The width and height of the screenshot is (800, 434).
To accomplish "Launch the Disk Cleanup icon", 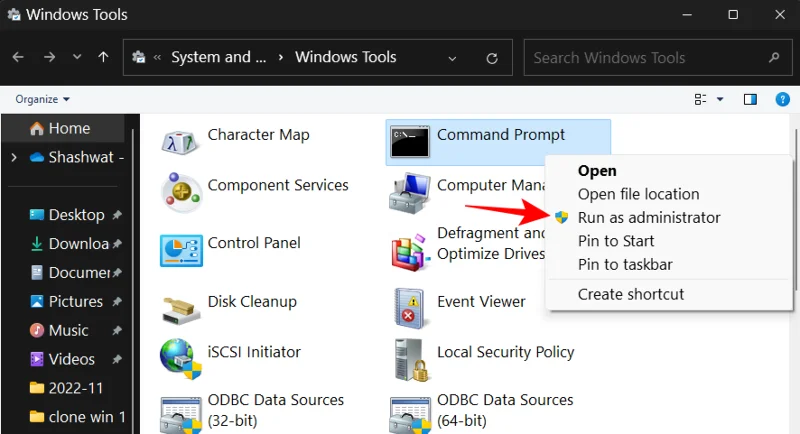I will (x=180, y=306).
